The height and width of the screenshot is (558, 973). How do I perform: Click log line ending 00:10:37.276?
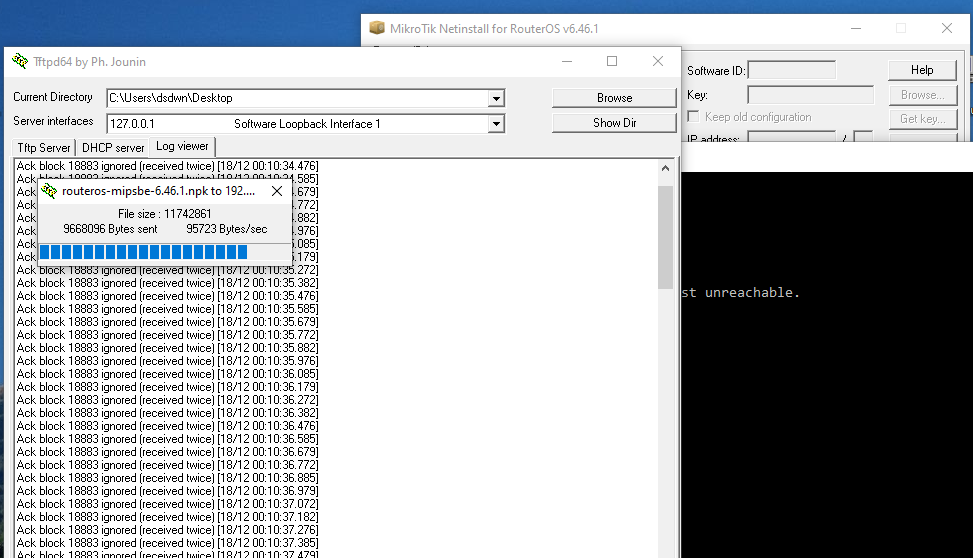[x=168, y=529]
